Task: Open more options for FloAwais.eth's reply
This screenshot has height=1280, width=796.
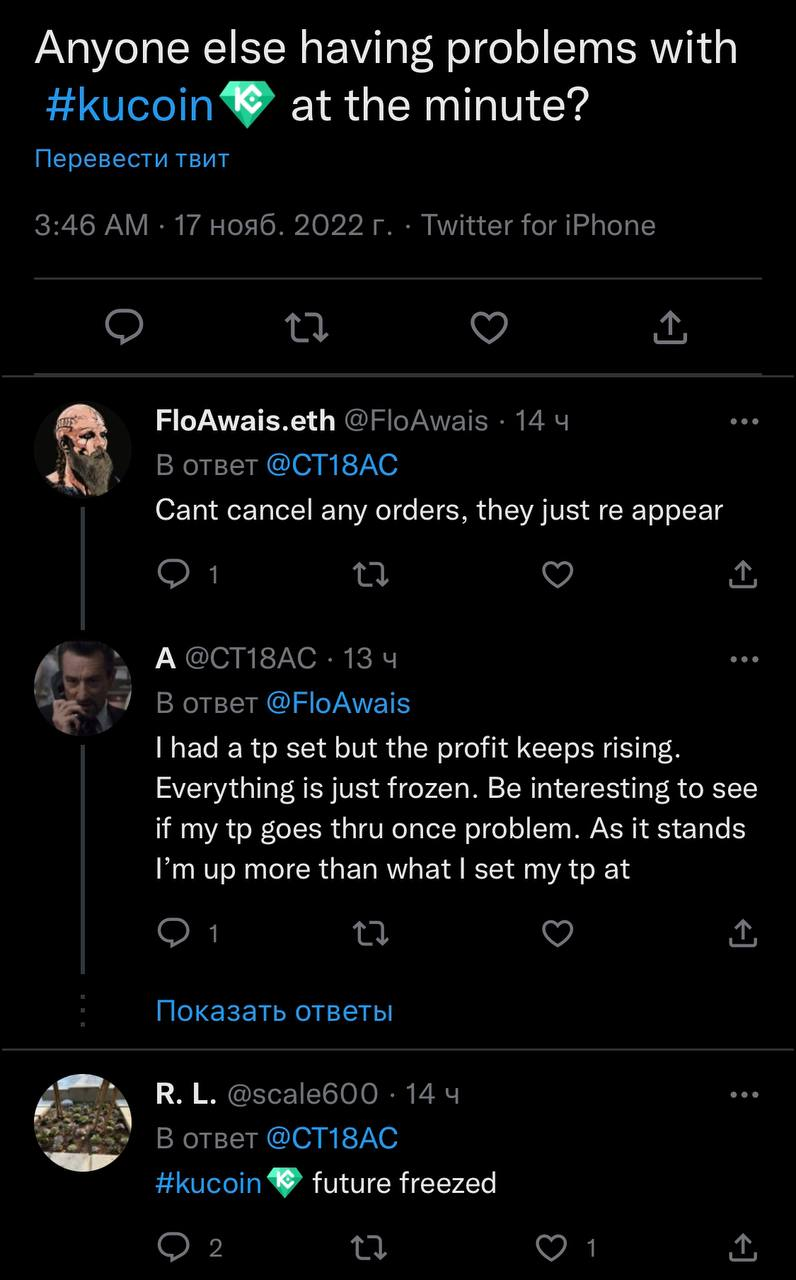Action: tap(744, 421)
